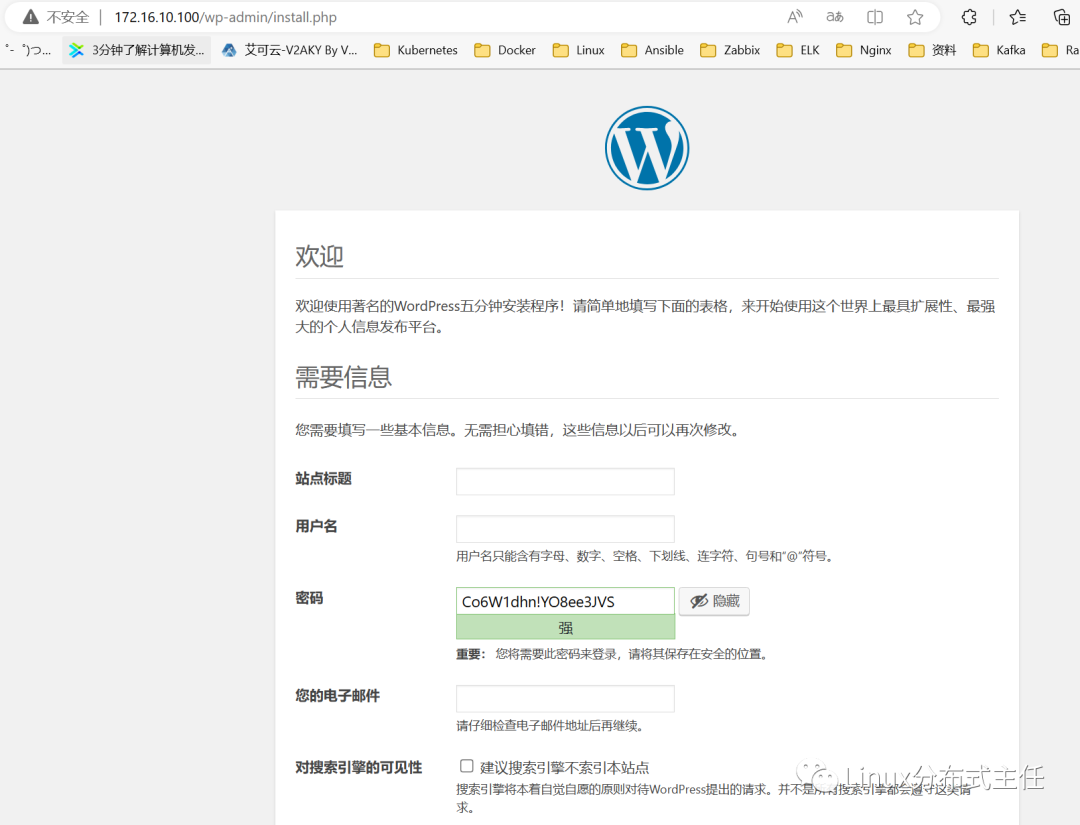Click the translate page icon

[x=835, y=17]
